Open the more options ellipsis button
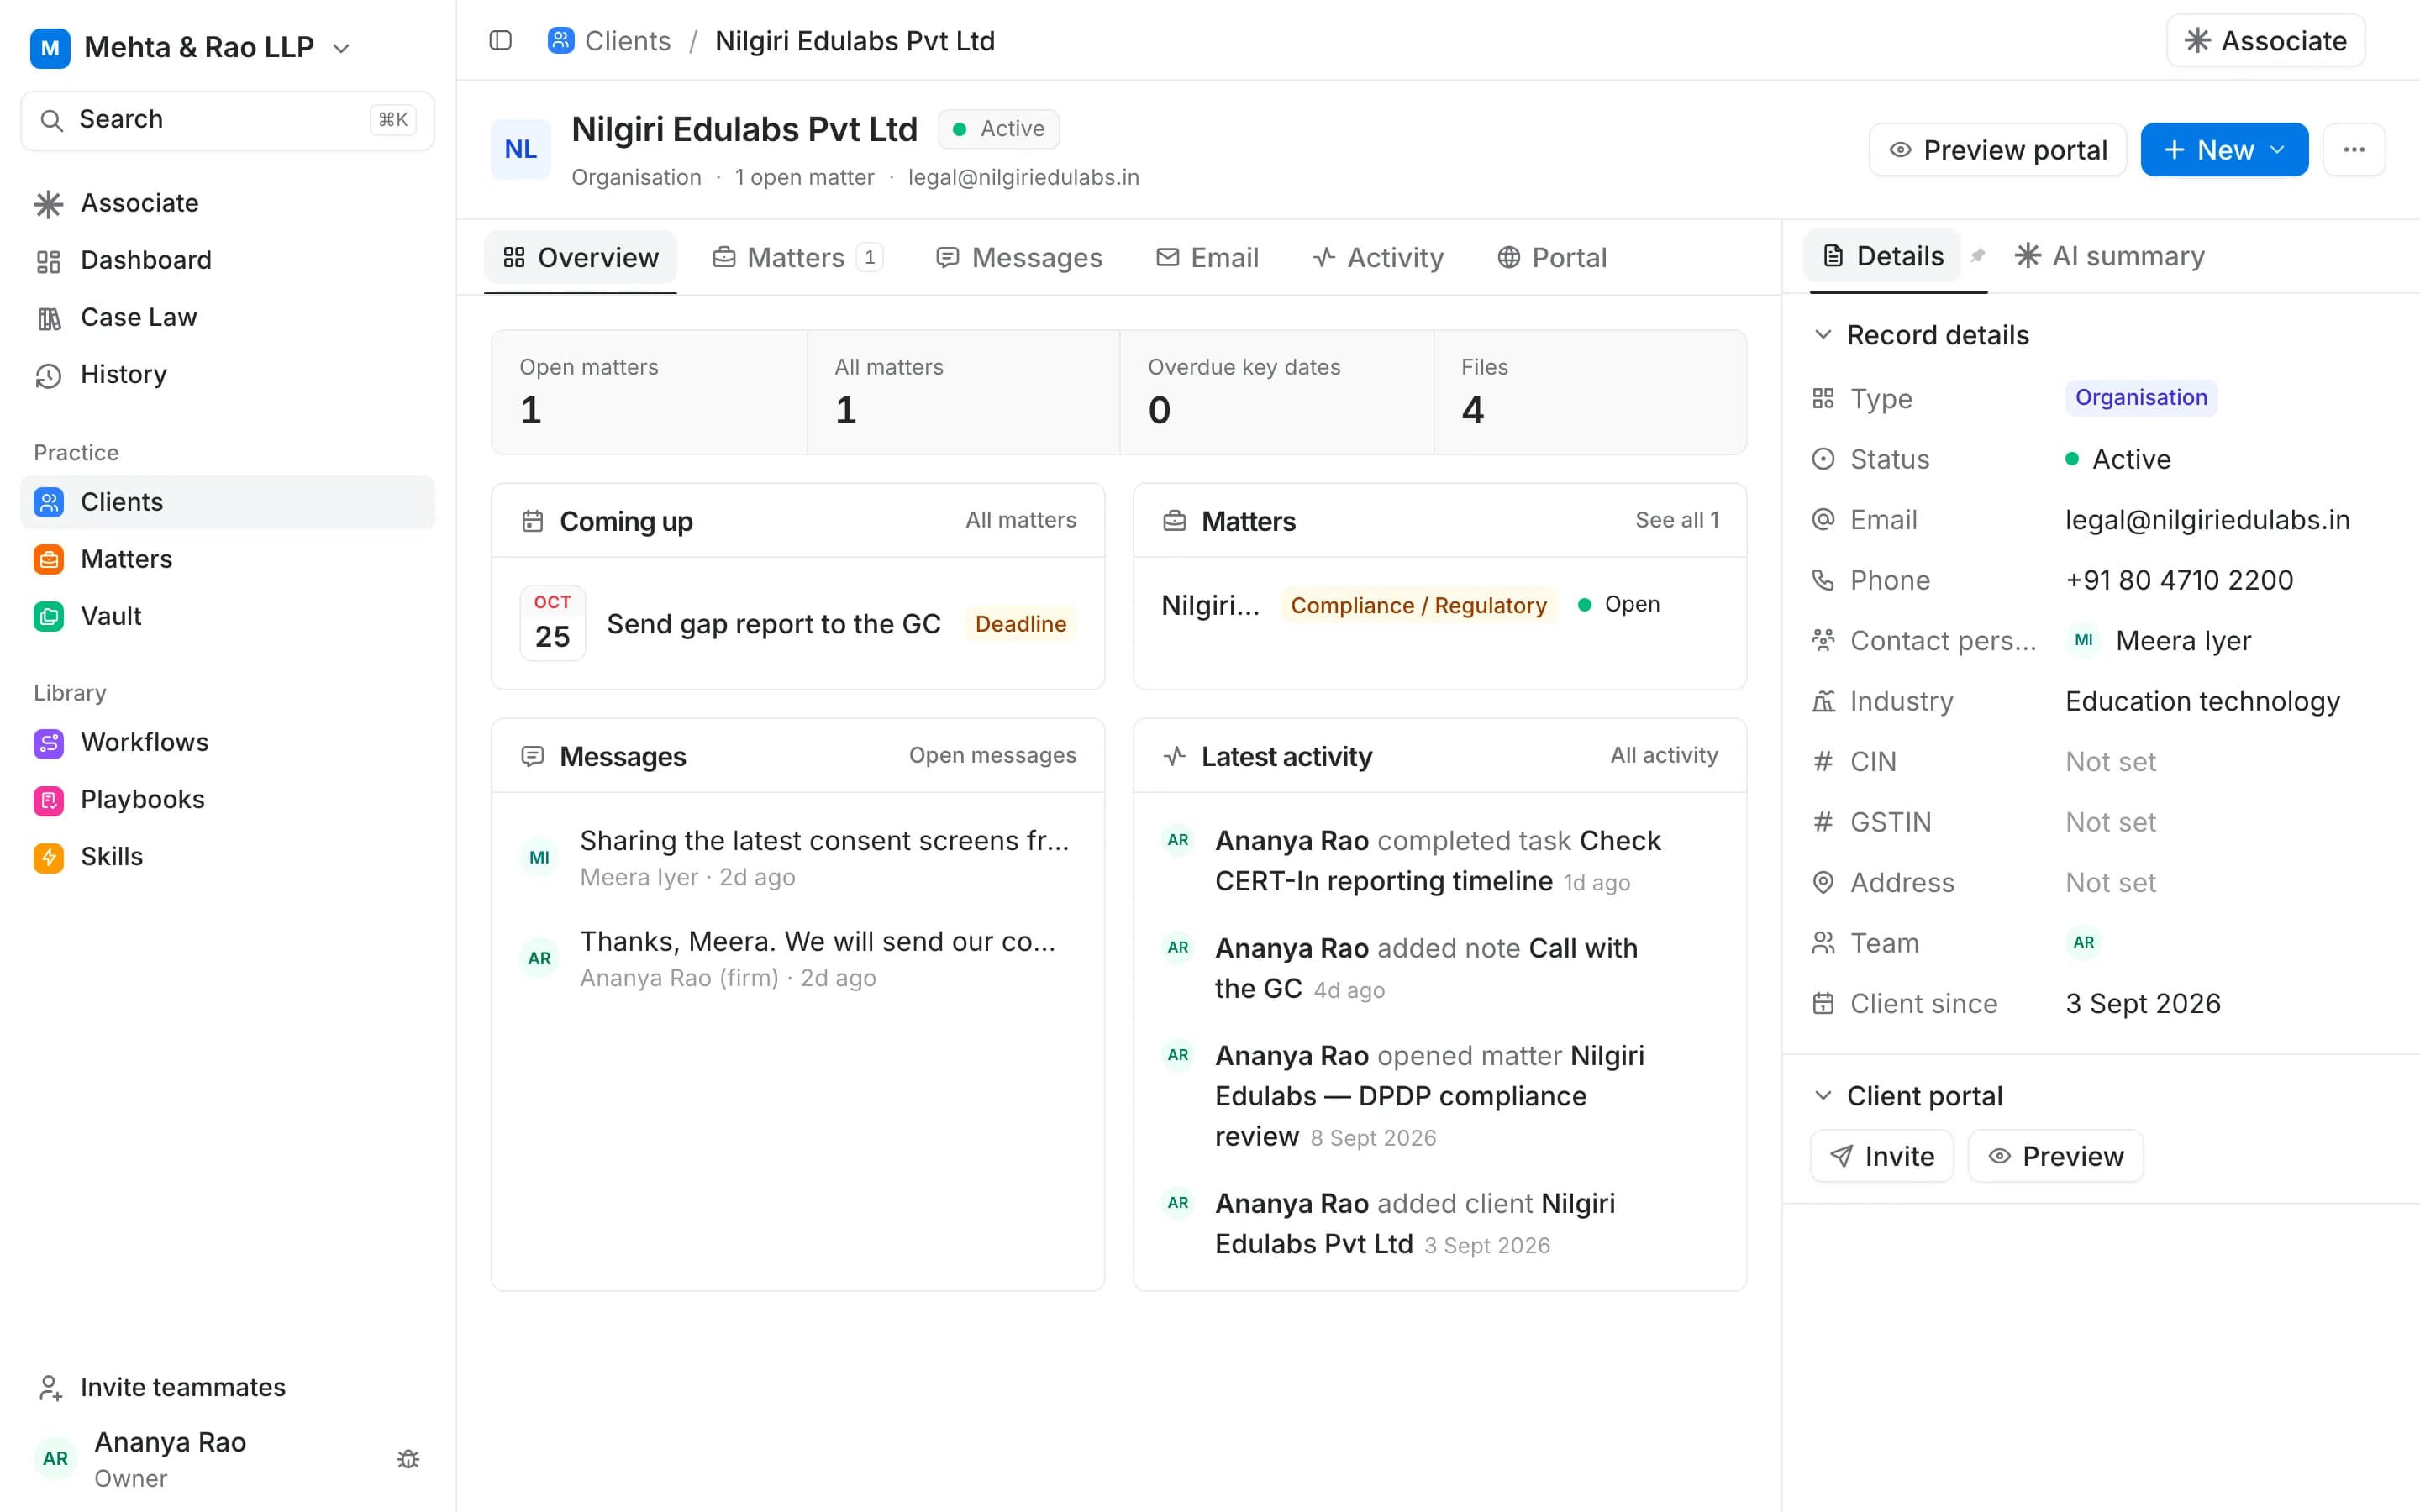This screenshot has width=2420, height=1512. [2354, 150]
